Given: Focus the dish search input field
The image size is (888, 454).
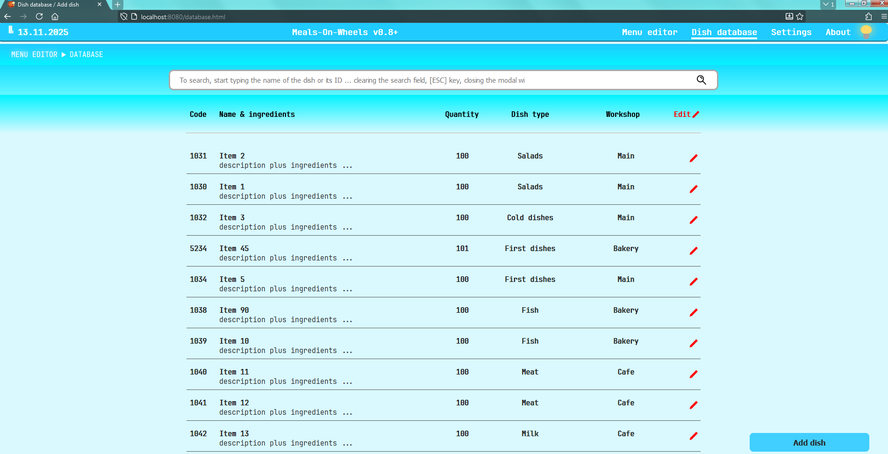Looking at the screenshot, I should point(430,80).
